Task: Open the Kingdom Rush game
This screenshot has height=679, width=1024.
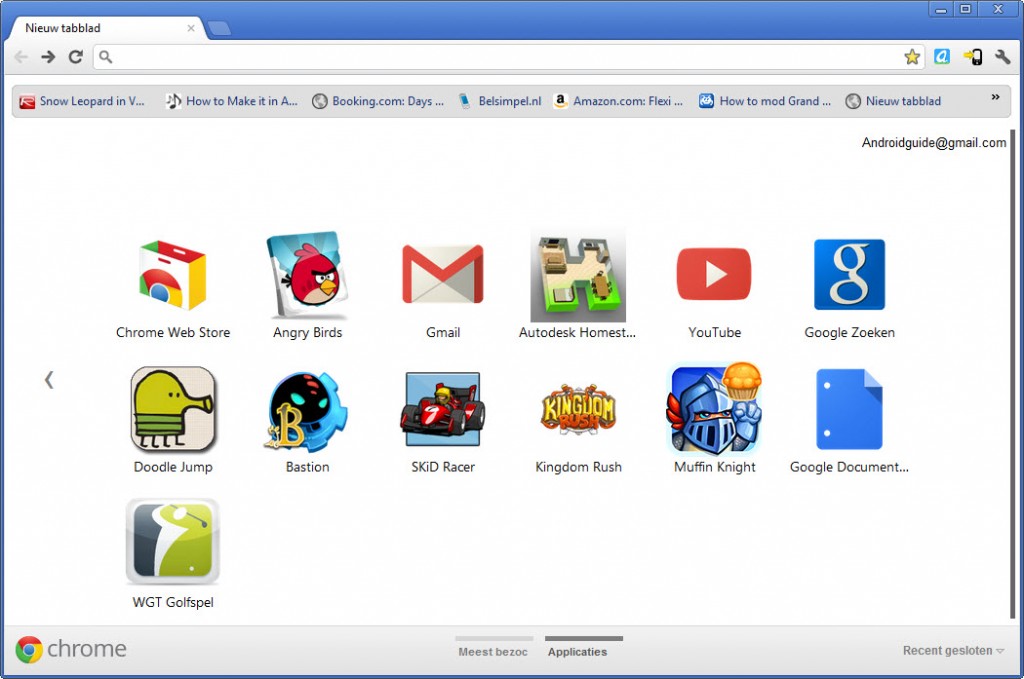Action: coord(578,410)
